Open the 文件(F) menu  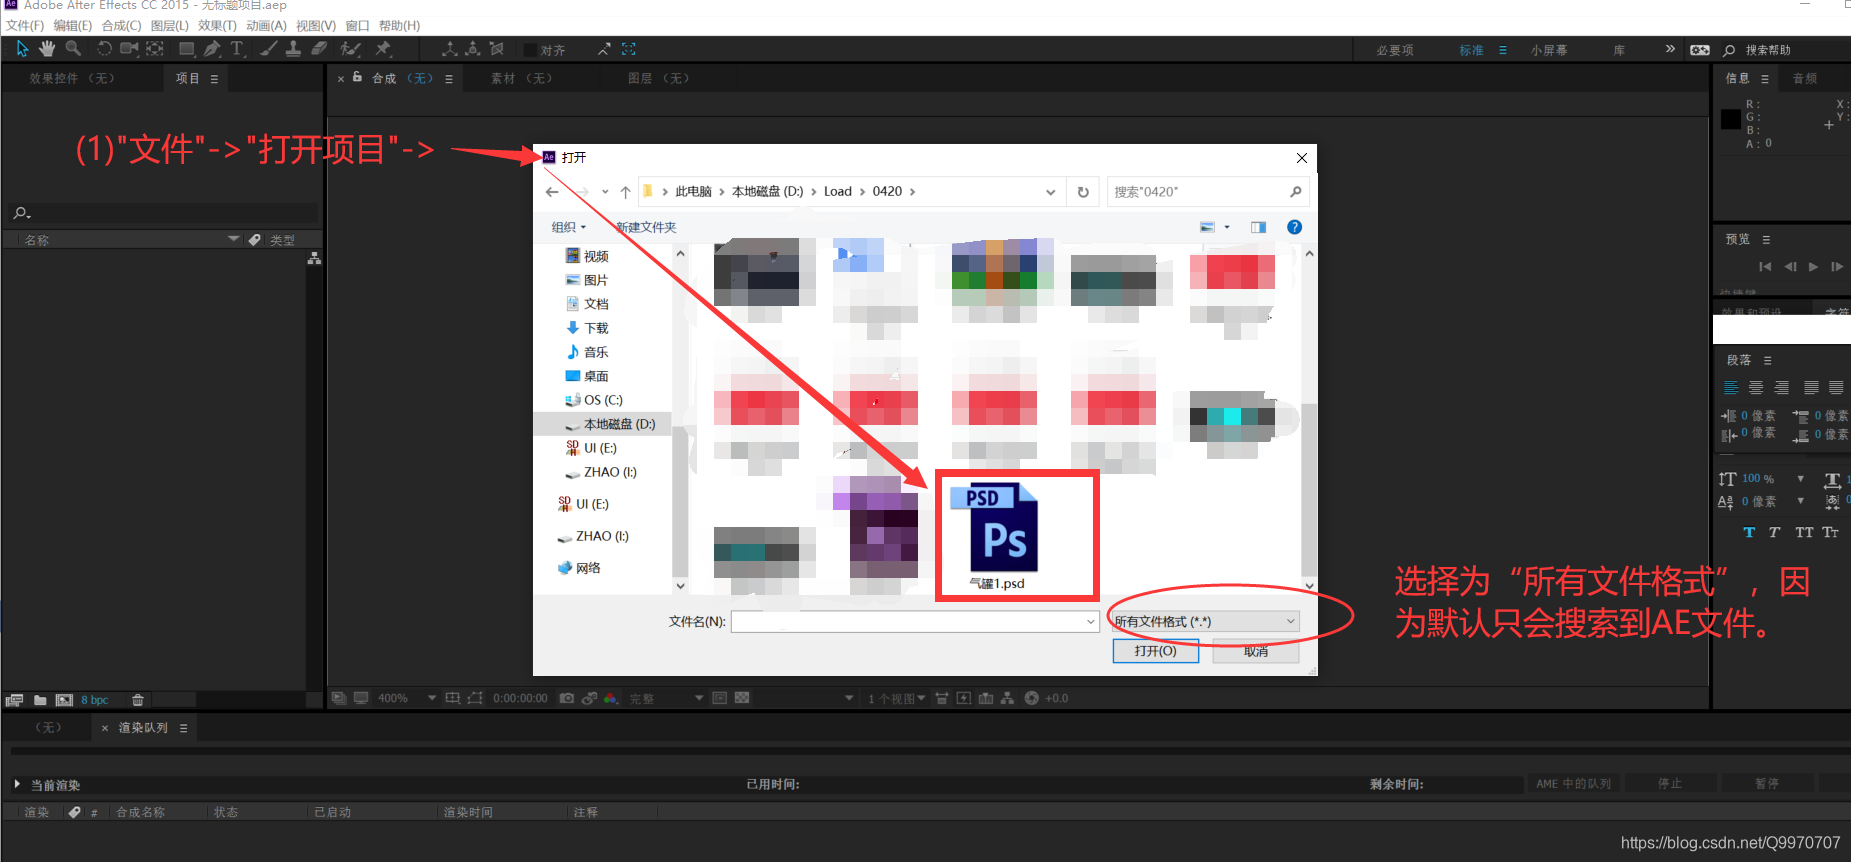pyautogui.click(x=24, y=25)
